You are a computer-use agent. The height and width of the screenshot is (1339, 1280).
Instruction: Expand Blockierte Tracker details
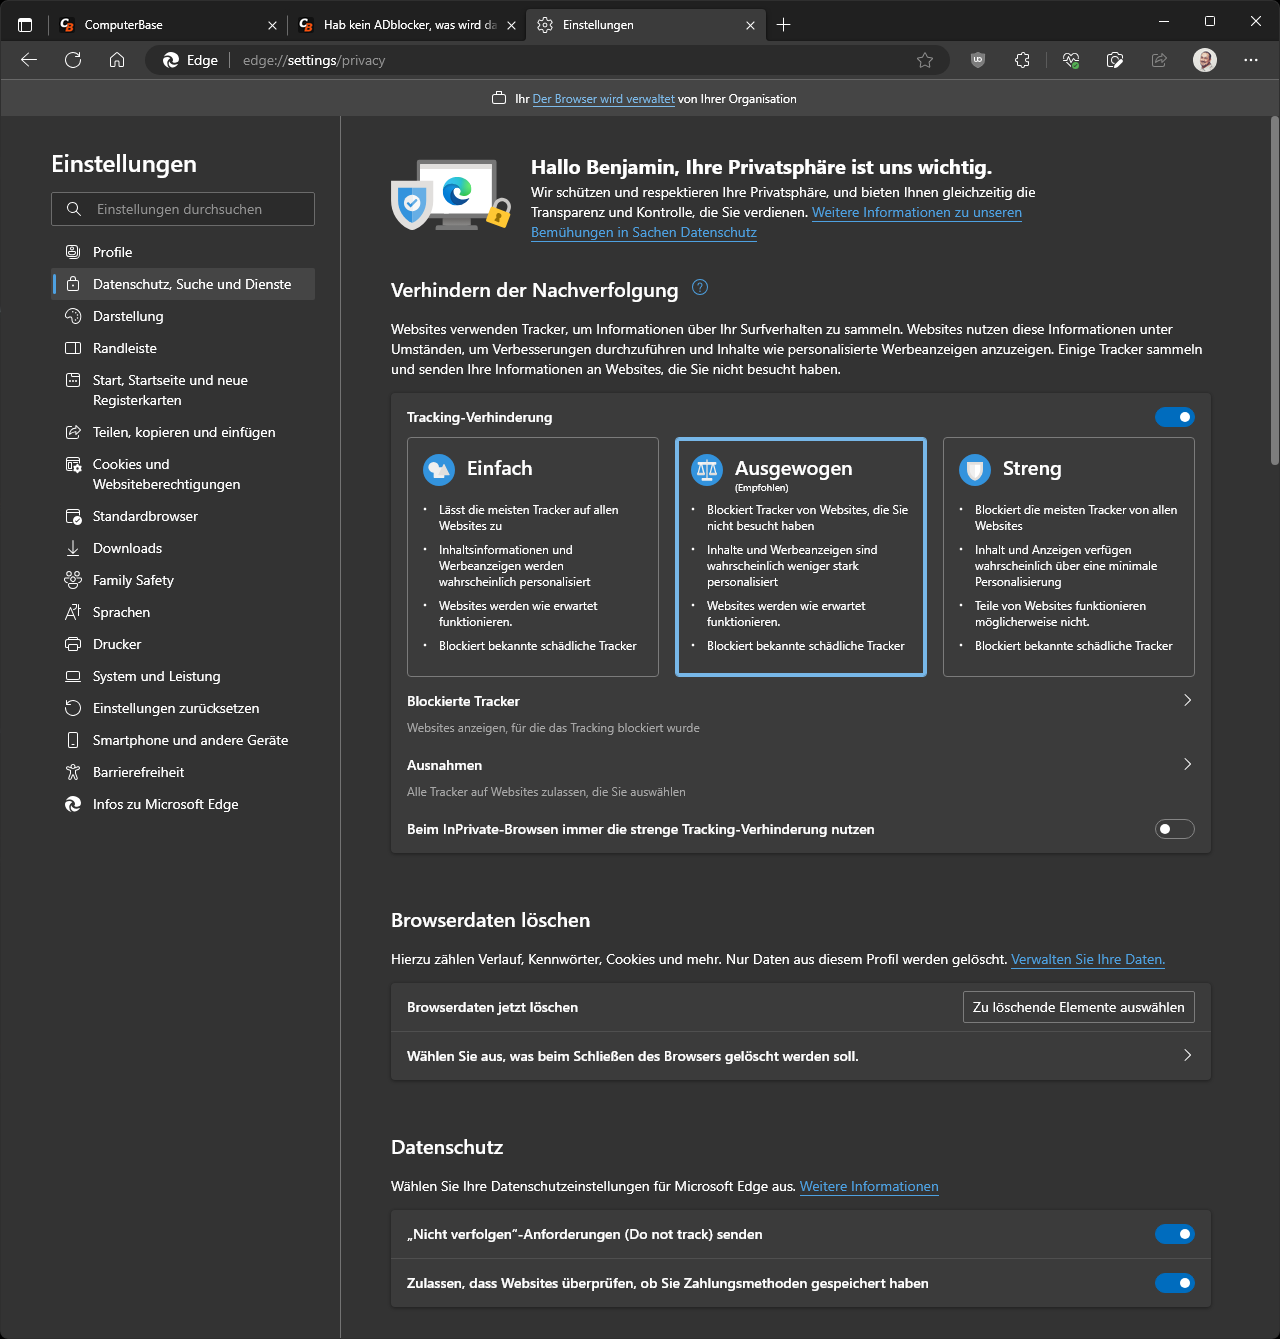click(x=1187, y=700)
